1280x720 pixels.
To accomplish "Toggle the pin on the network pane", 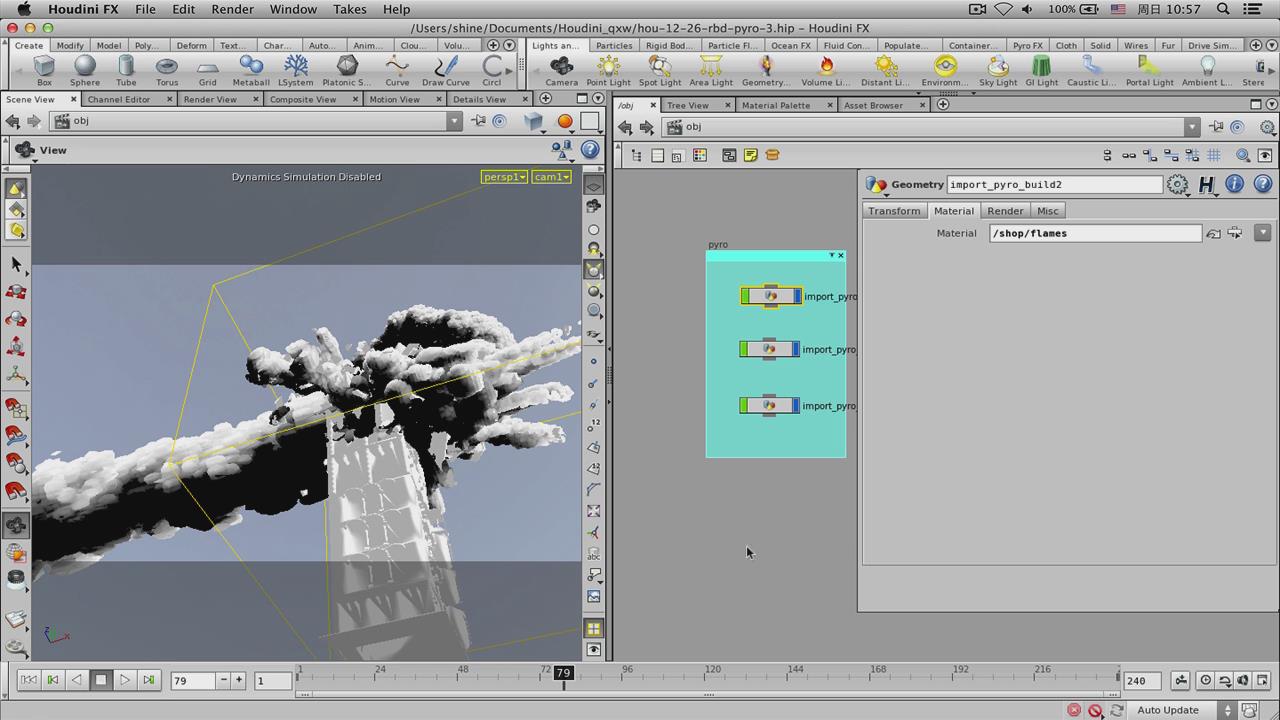I will point(1216,127).
